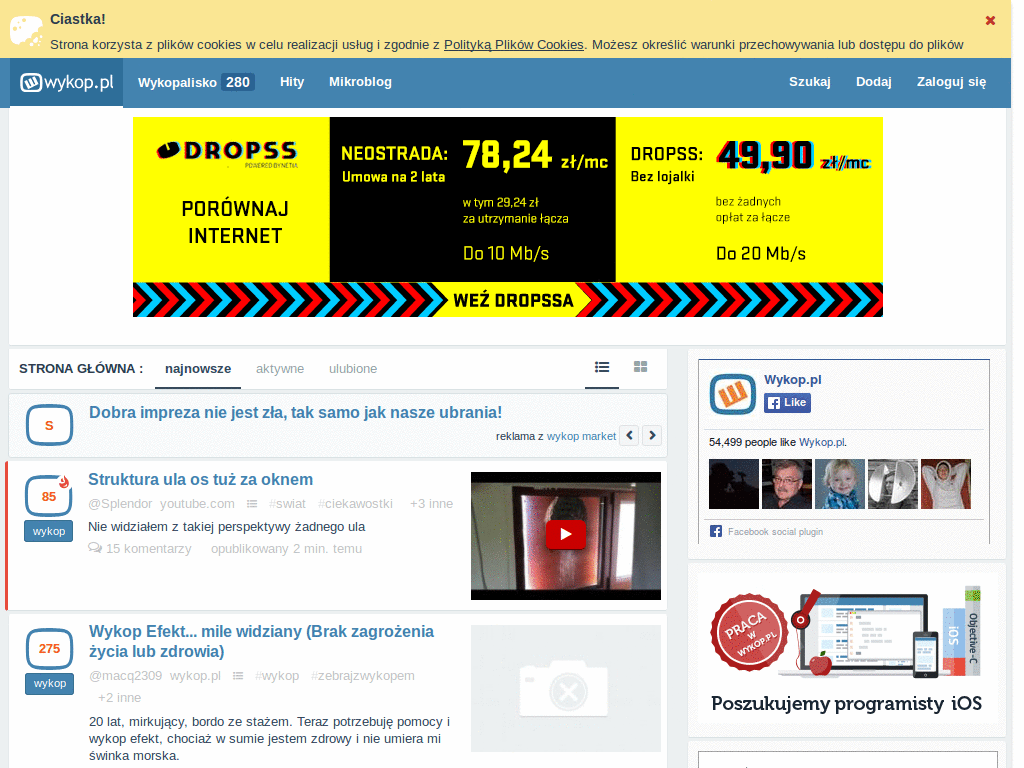This screenshot has width=1024, height=768.
Task: Open the 'Wykop Efekt... mile widziany' post
Action: tap(261, 641)
